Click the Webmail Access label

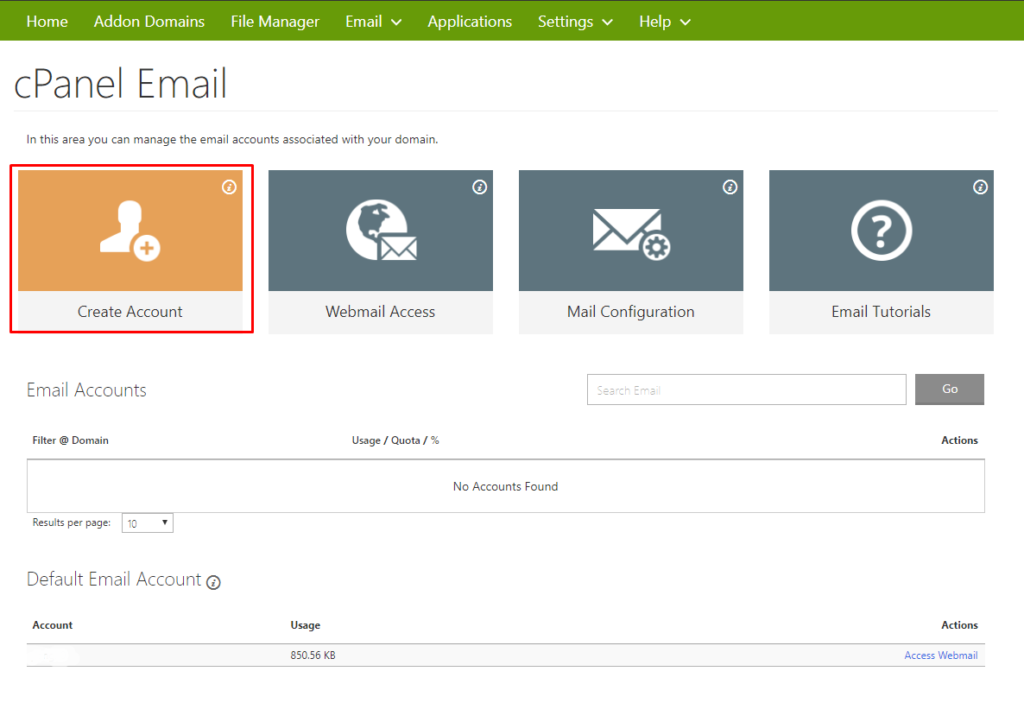coord(380,311)
